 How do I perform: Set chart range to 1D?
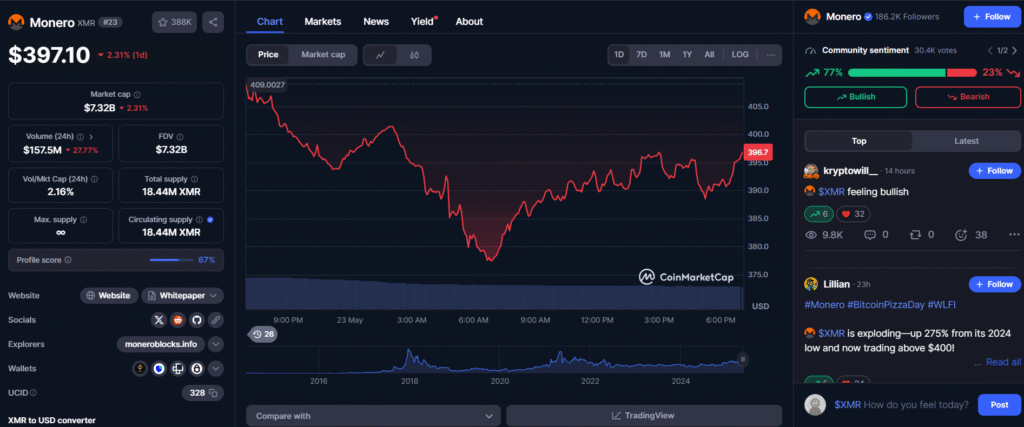619,55
